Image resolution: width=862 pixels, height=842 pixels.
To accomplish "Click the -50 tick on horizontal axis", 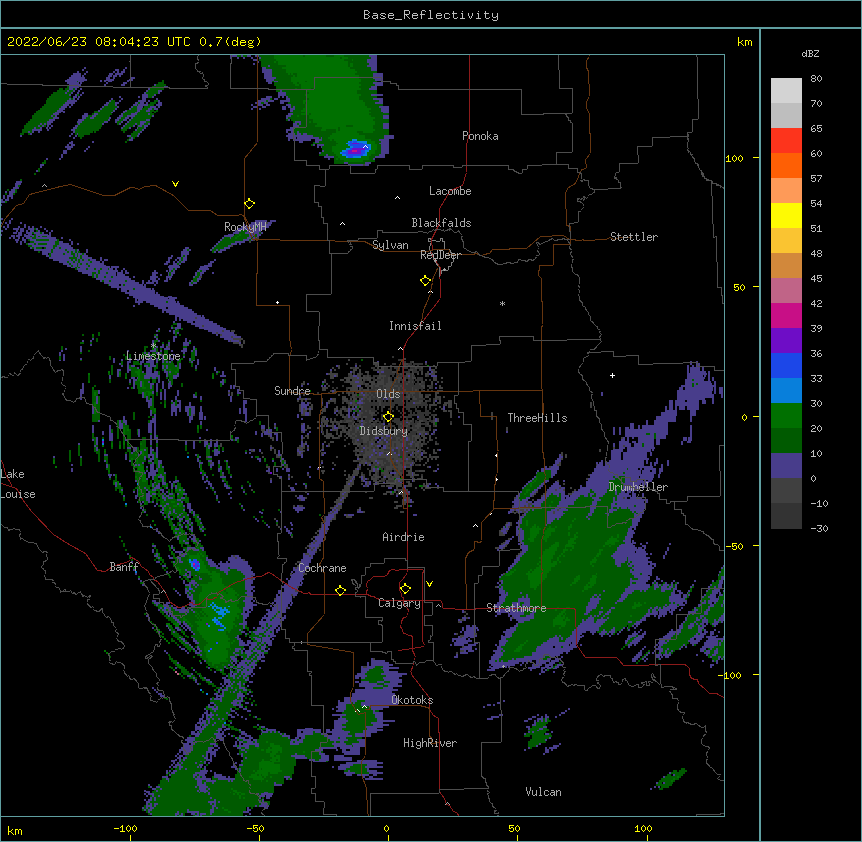I will tap(255, 828).
